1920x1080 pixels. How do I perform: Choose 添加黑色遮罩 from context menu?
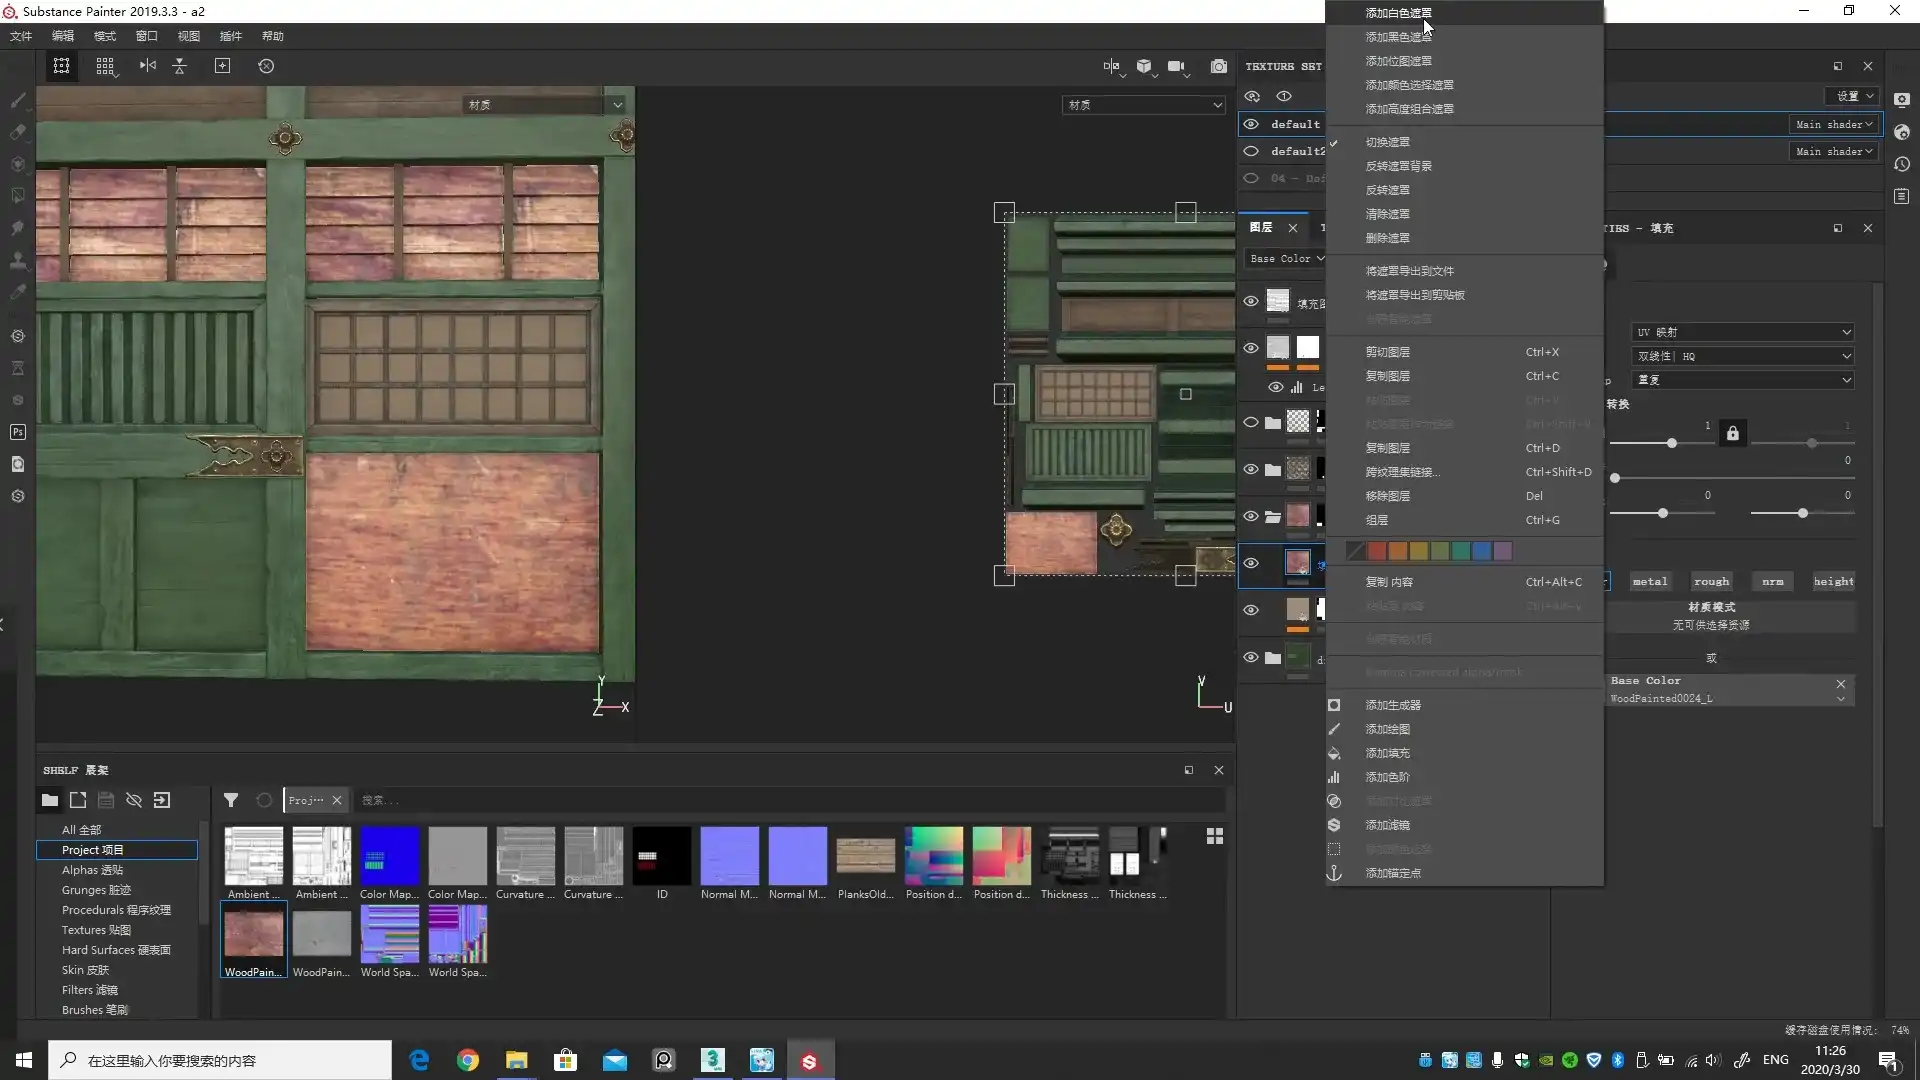coord(1398,37)
